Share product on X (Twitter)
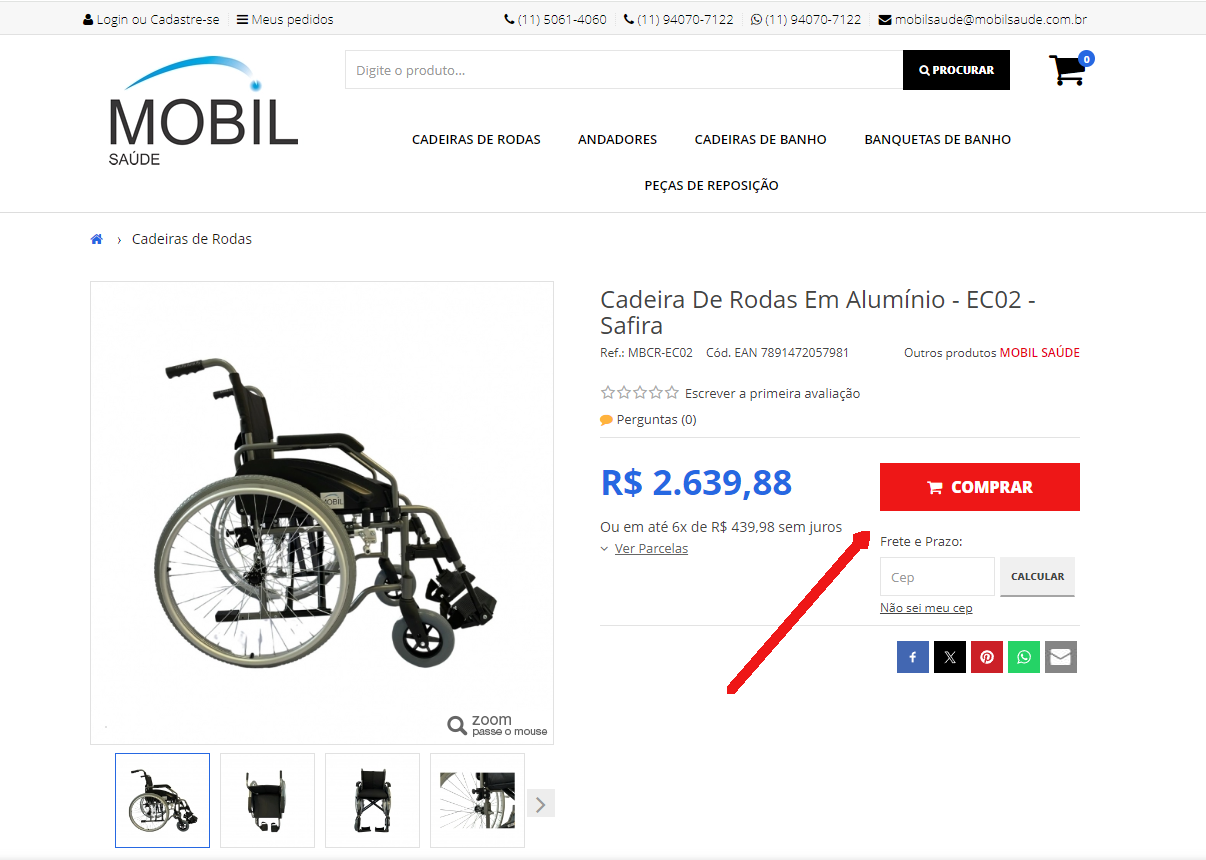This screenshot has height=860, width=1206. point(950,657)
